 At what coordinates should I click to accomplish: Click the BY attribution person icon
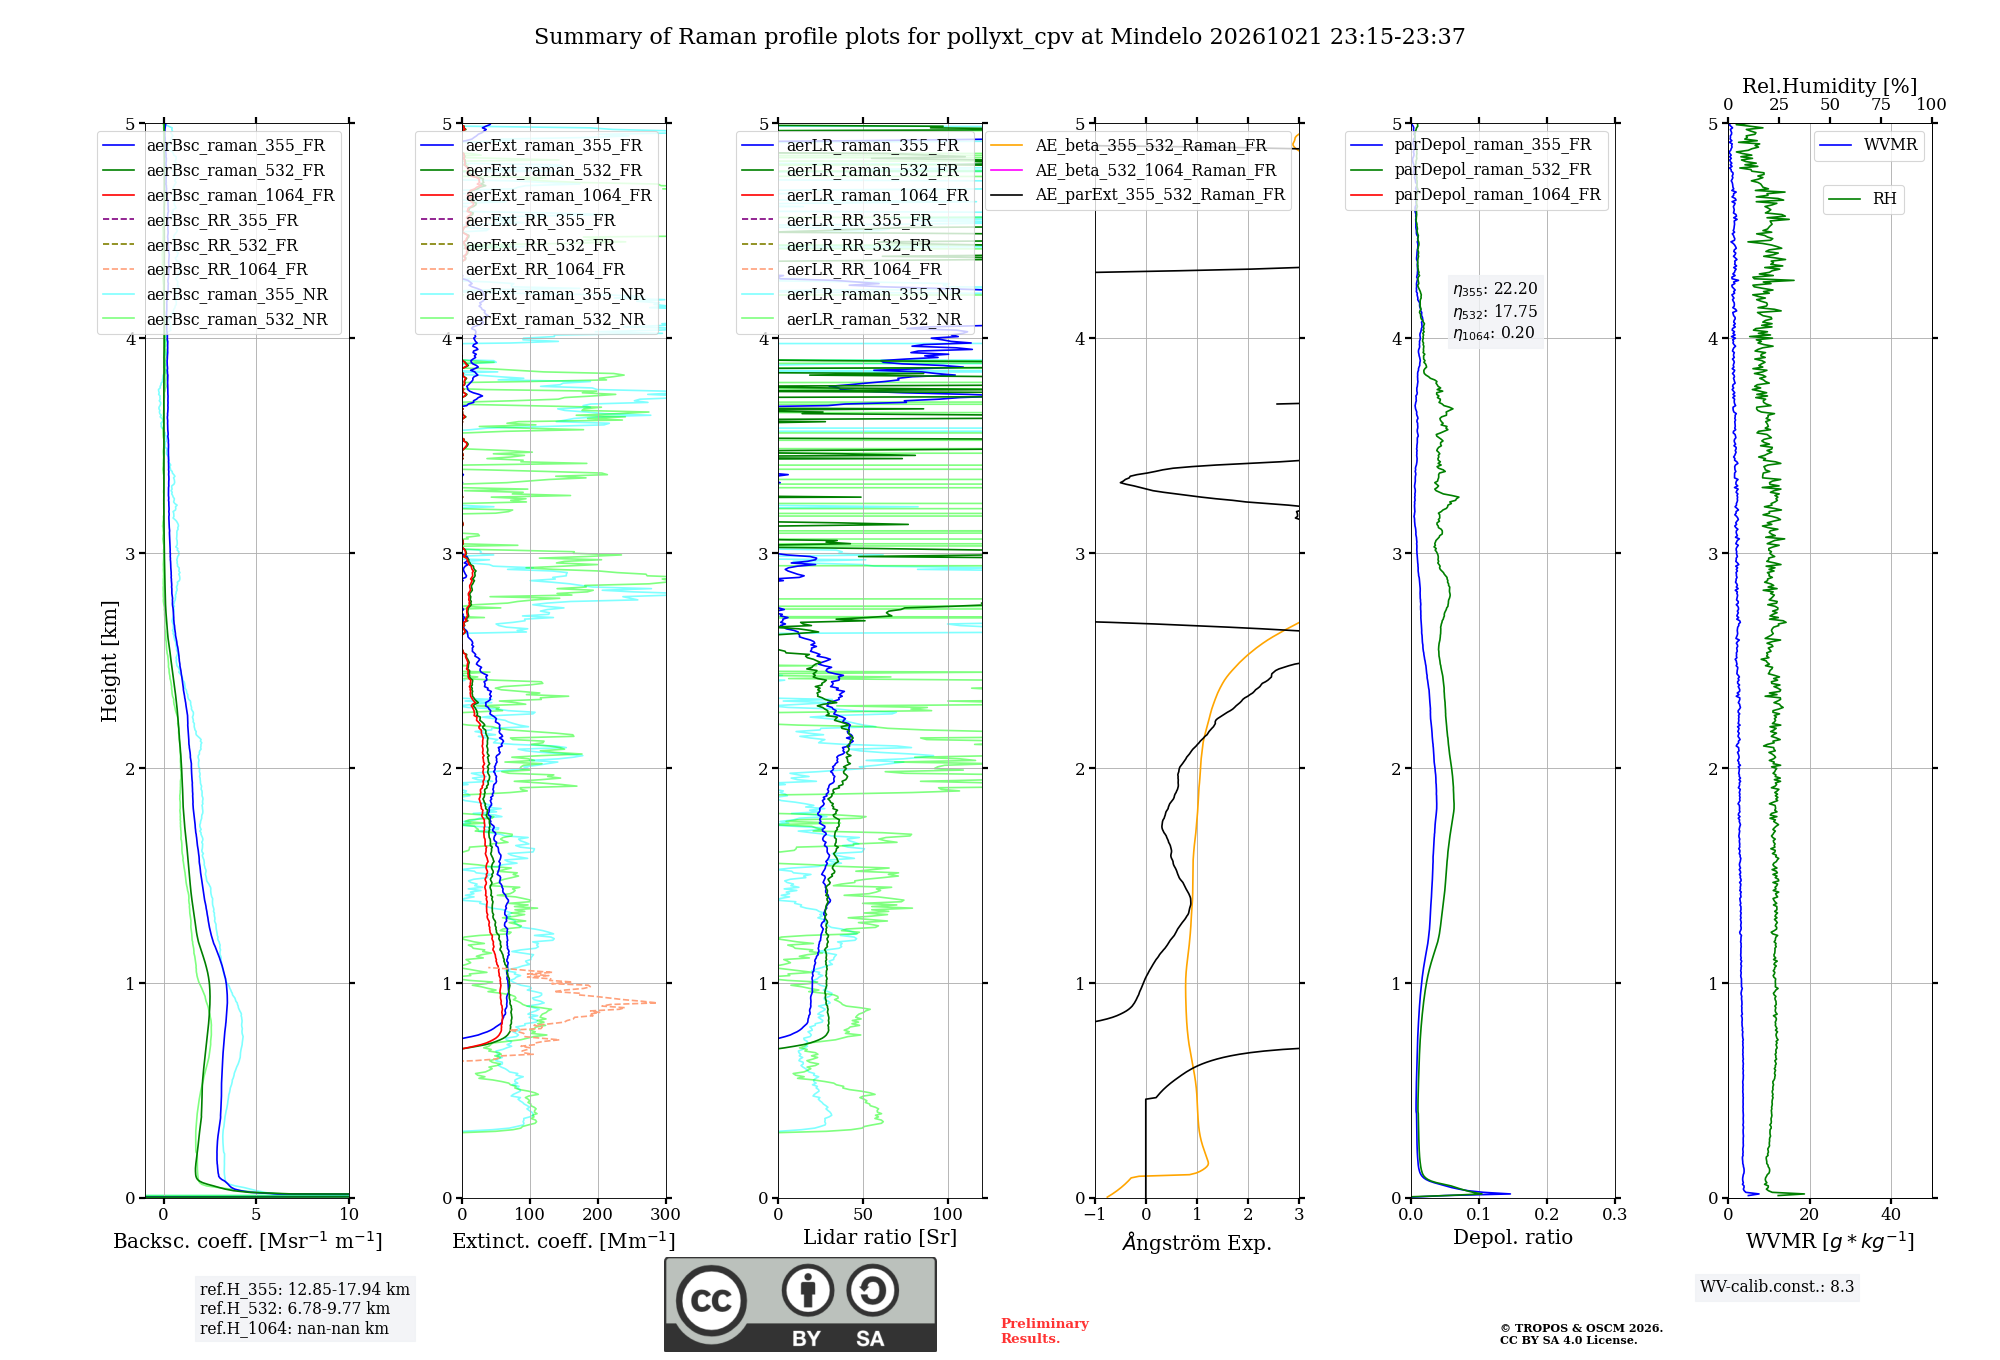807,1290
